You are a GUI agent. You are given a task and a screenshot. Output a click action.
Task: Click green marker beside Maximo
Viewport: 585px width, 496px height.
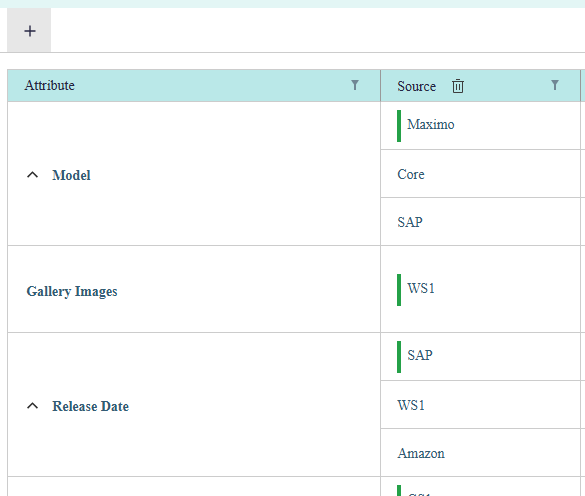pos(399,126)
